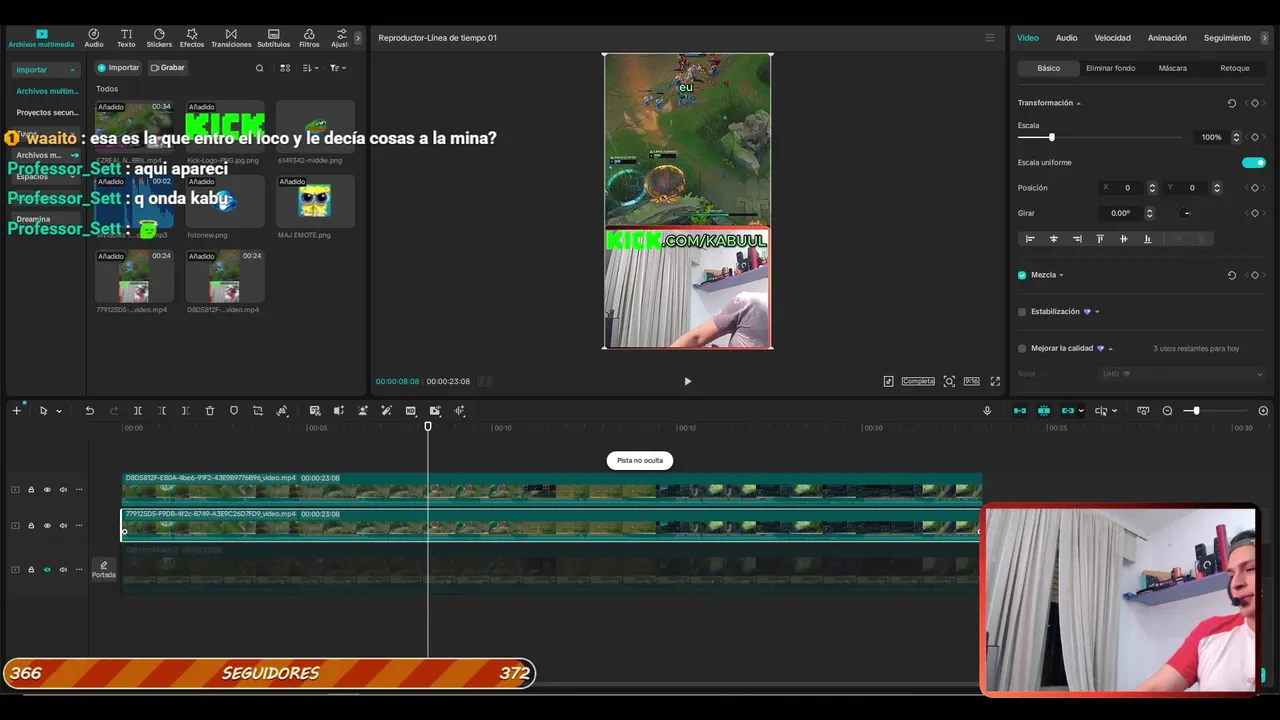Click the add track plus icon

pyautogui.click(x=16, y=411)
